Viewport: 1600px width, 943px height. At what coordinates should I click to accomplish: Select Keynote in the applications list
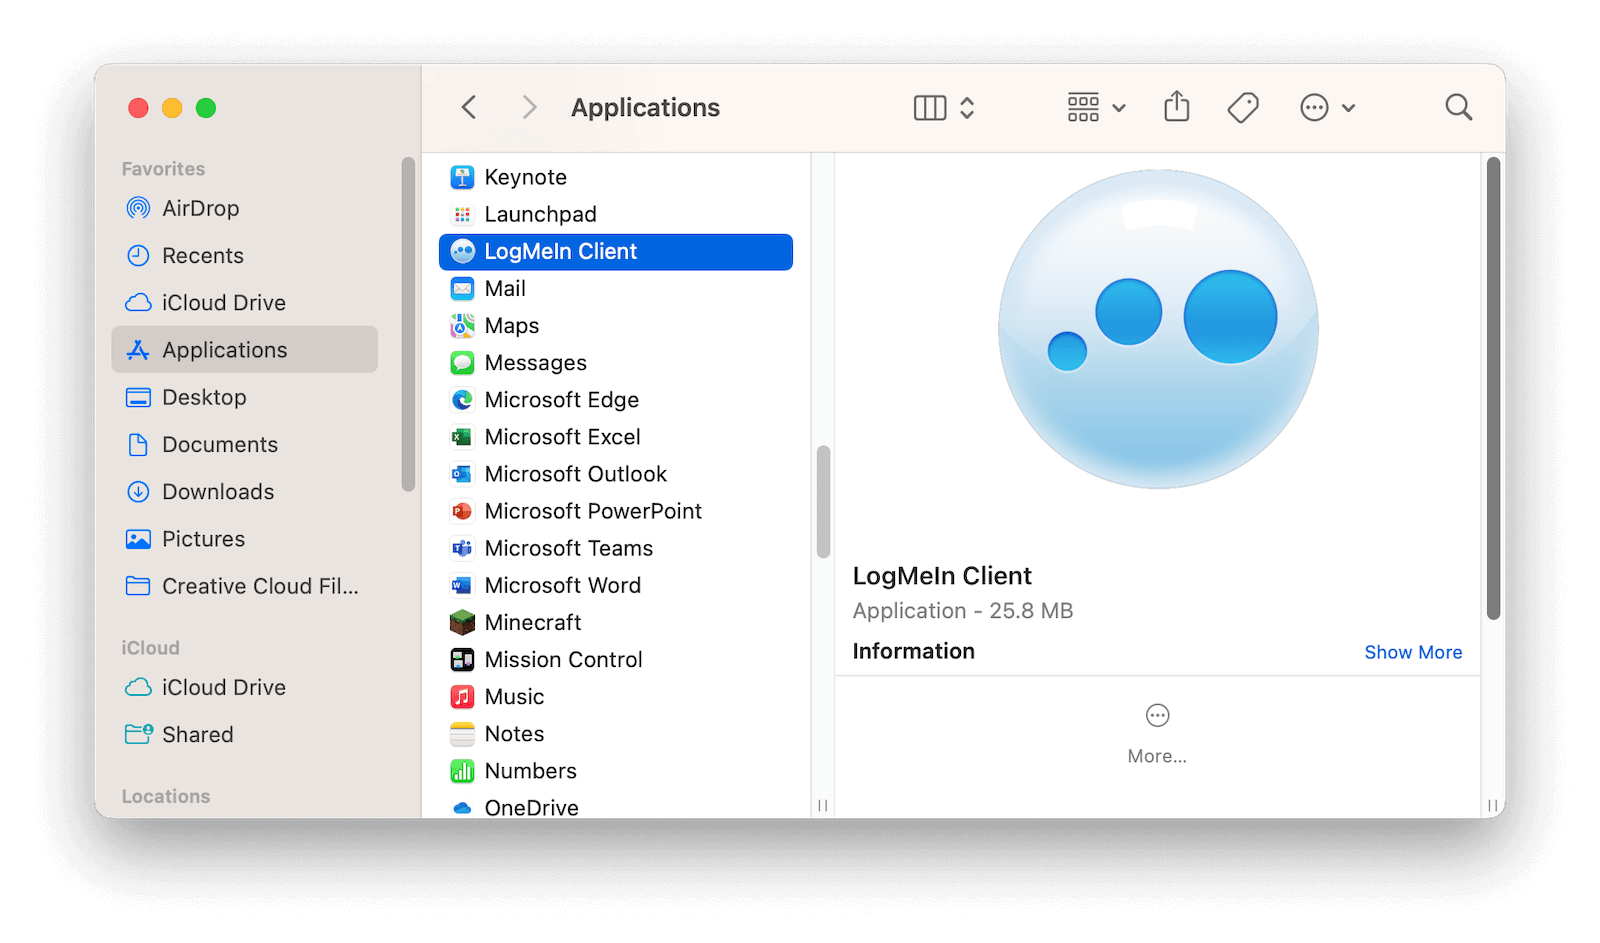616,177
